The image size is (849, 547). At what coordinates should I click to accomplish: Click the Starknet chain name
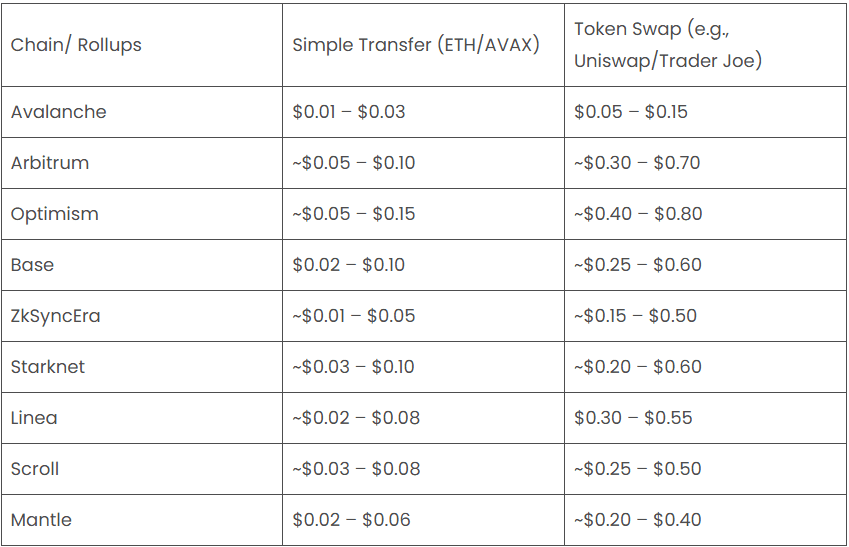pos(48,367)
